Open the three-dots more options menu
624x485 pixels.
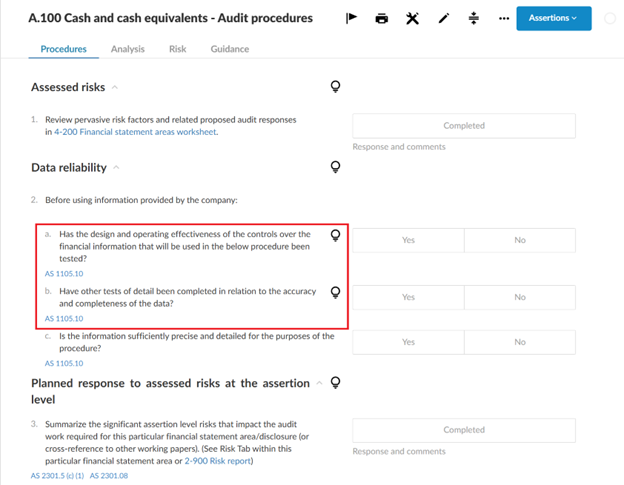504,18
